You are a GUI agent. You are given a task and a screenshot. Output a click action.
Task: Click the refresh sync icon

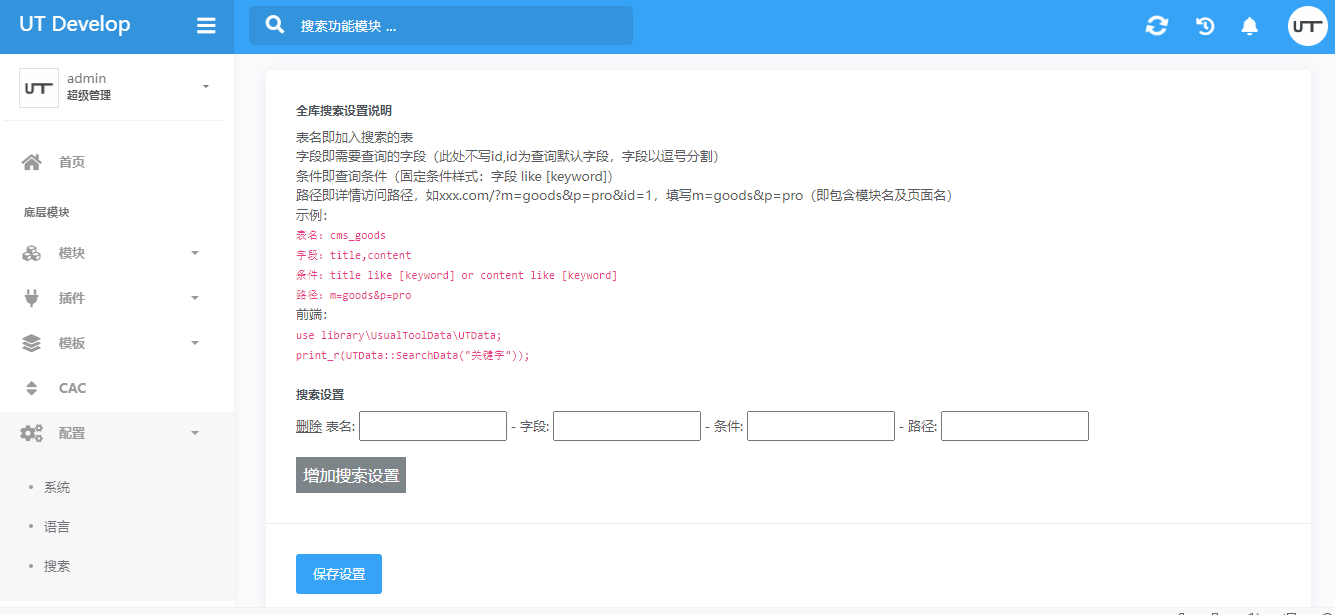[x=1156, y=26]
